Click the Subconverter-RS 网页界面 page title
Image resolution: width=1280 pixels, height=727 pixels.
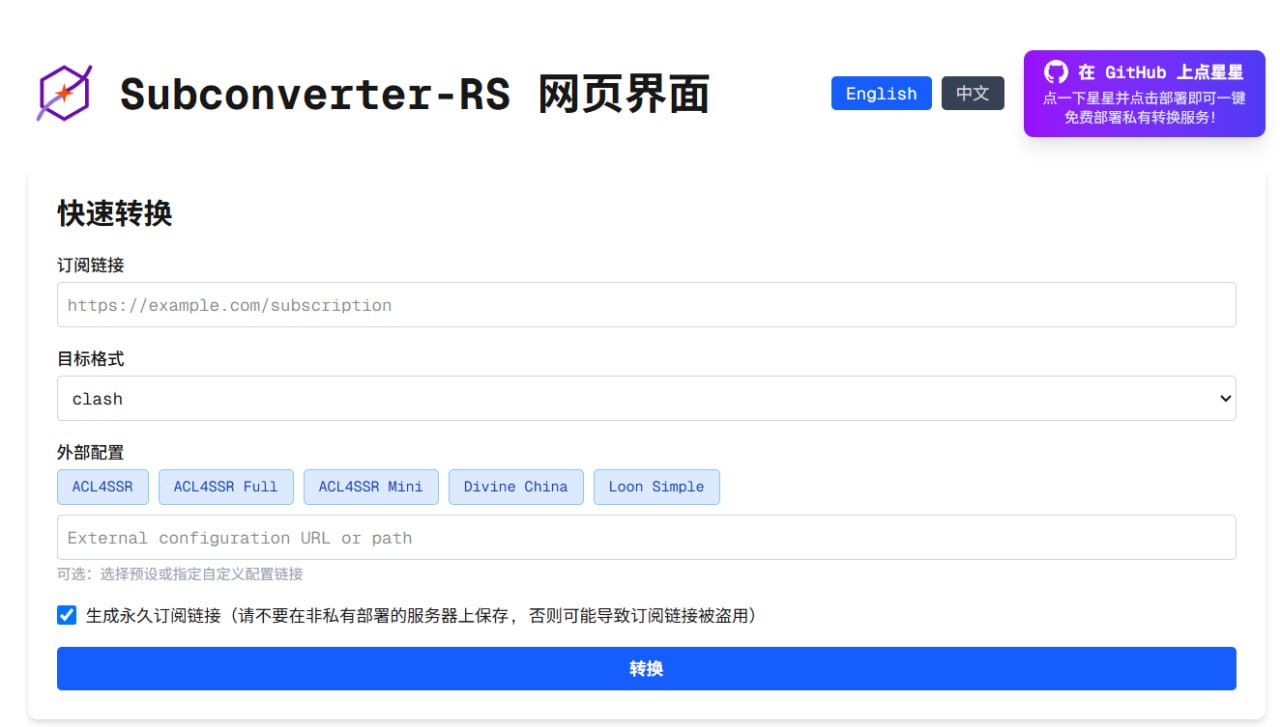click(415, 94)
